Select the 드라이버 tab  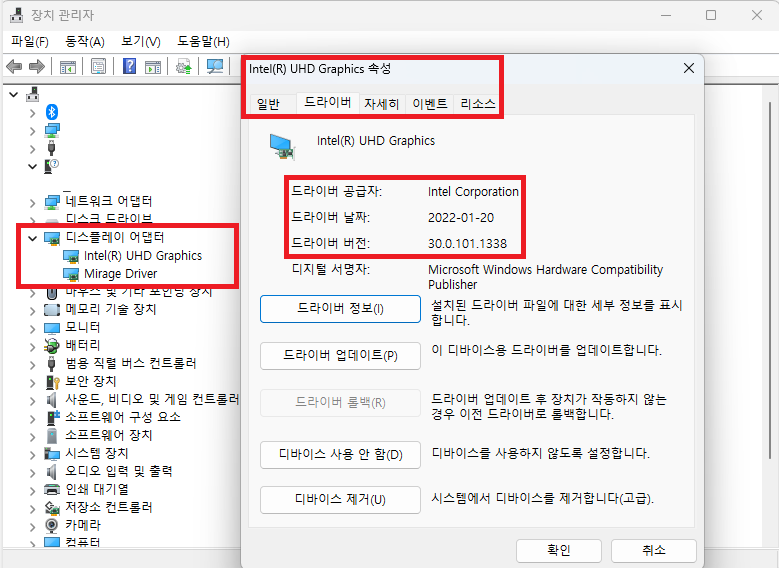[327, 102]
